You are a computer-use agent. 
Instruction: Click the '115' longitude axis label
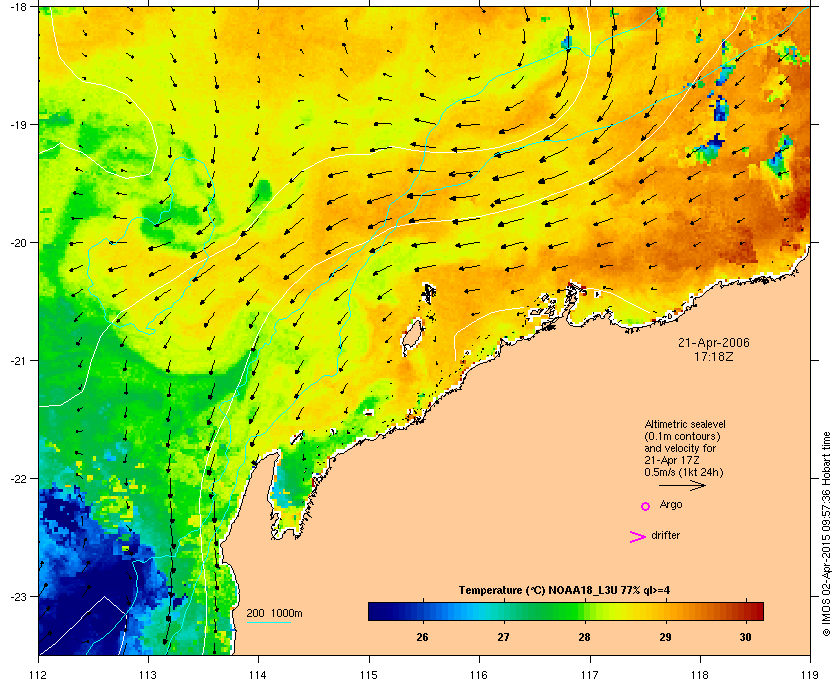point(369,675)
